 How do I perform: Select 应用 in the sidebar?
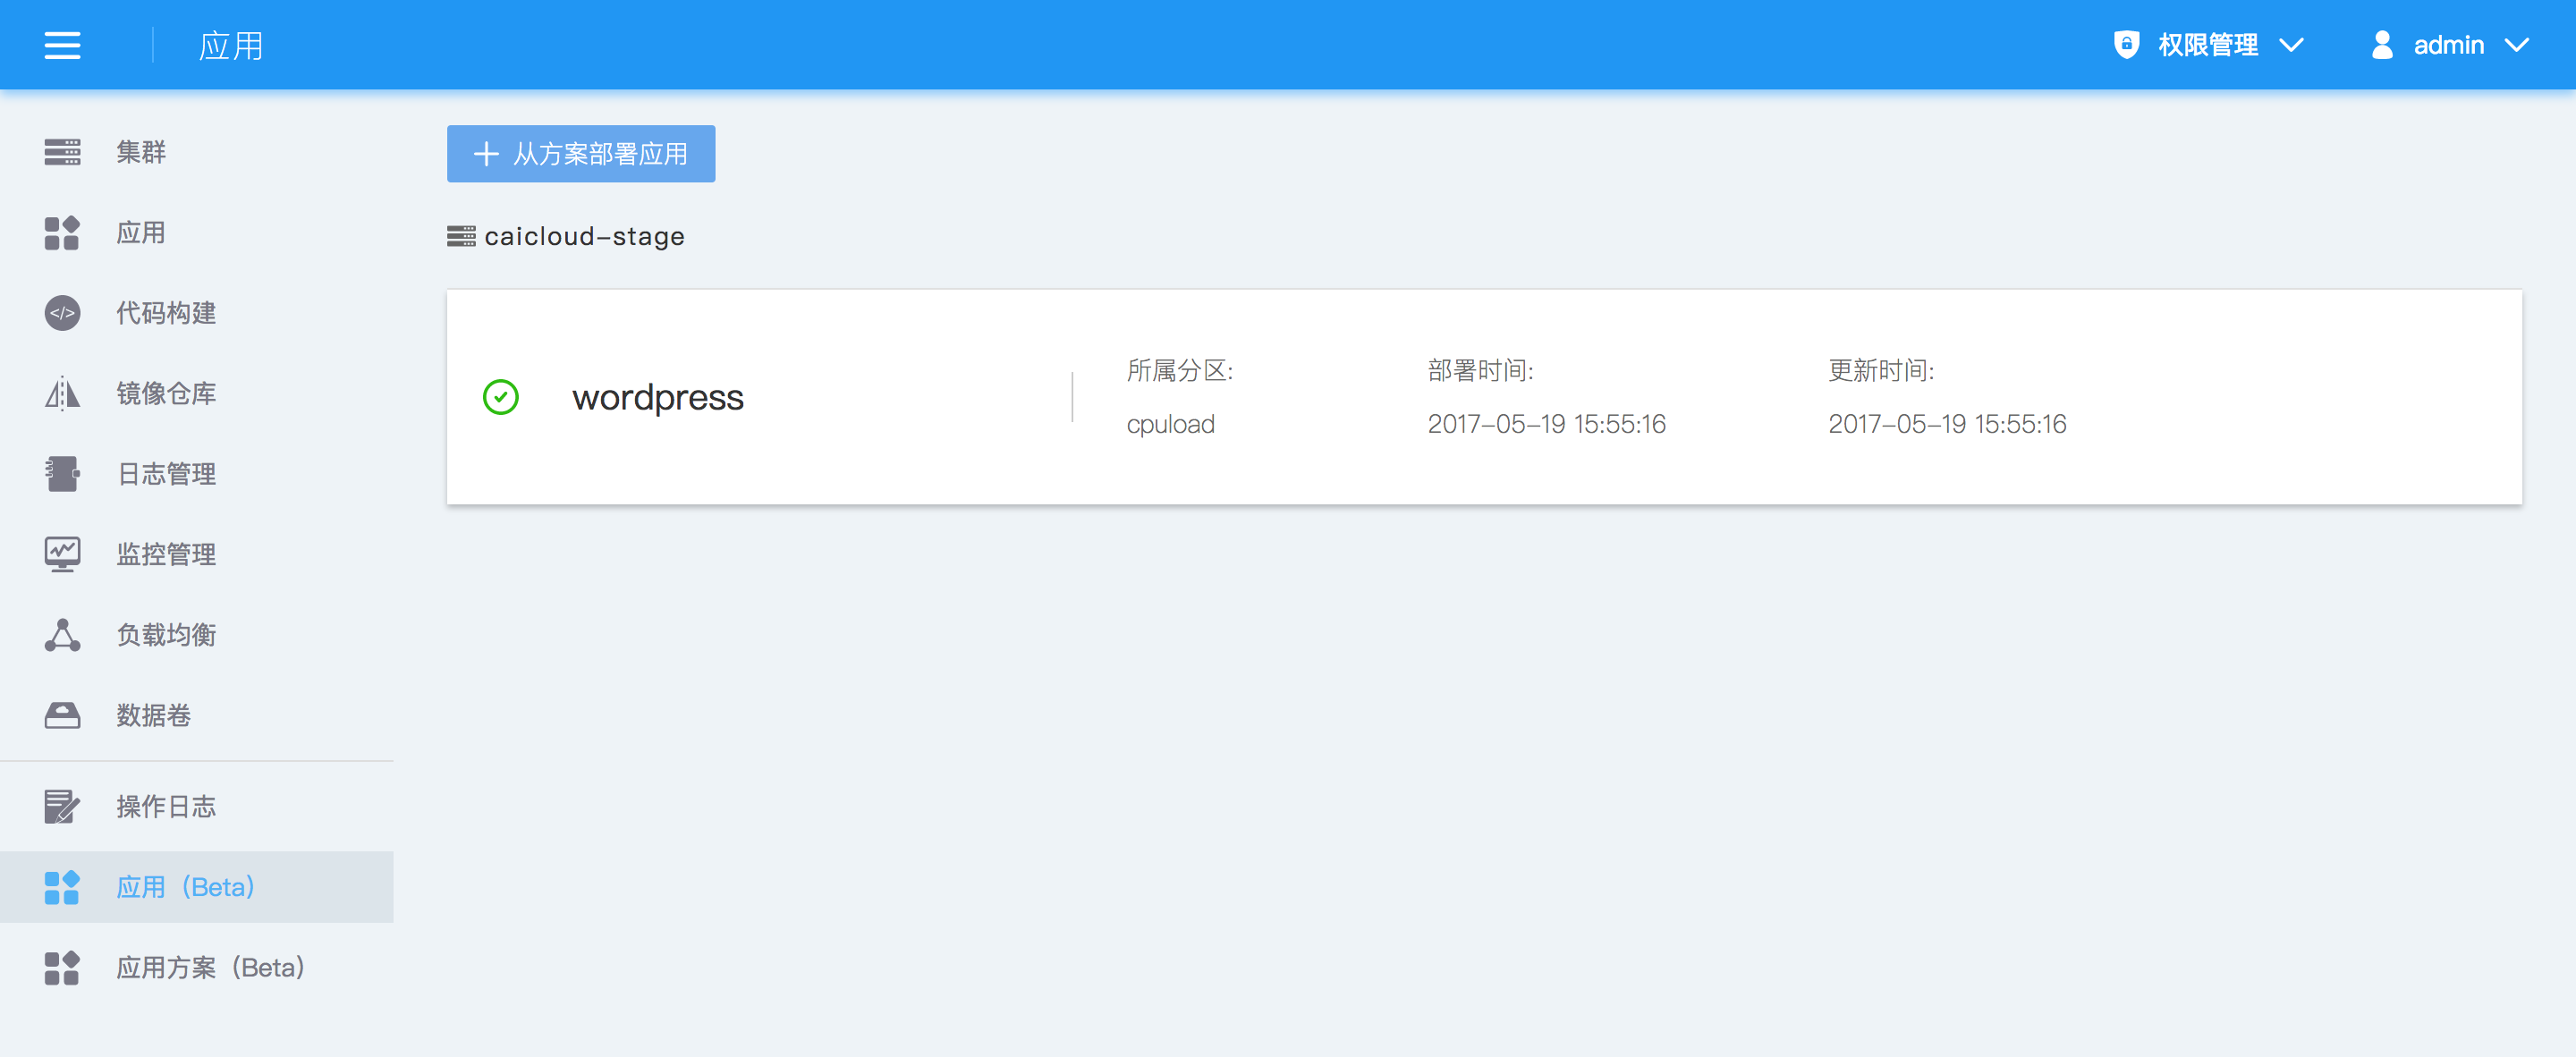point(140,232)
